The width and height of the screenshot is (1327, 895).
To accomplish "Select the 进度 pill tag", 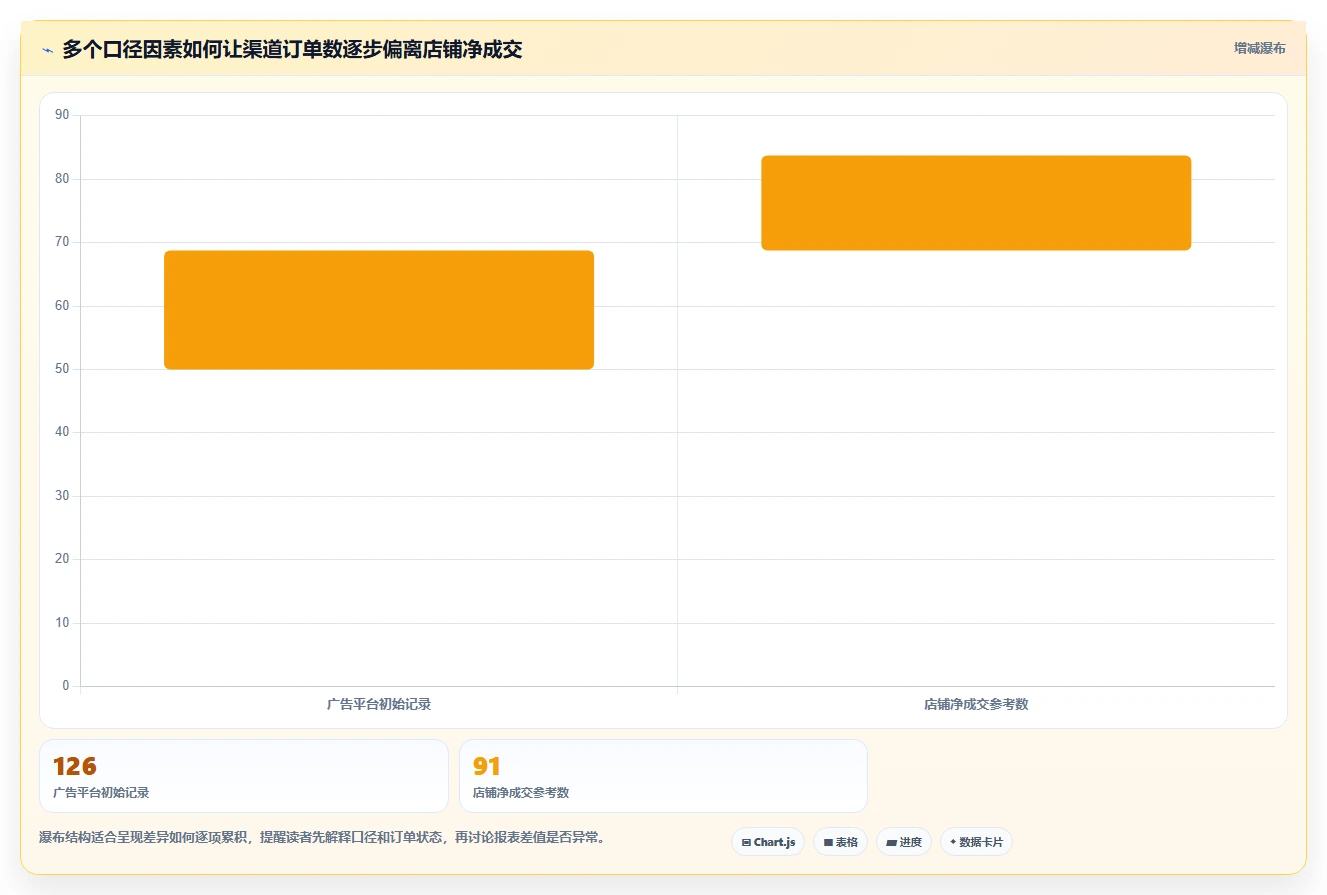I will click(x=904, y=842).
